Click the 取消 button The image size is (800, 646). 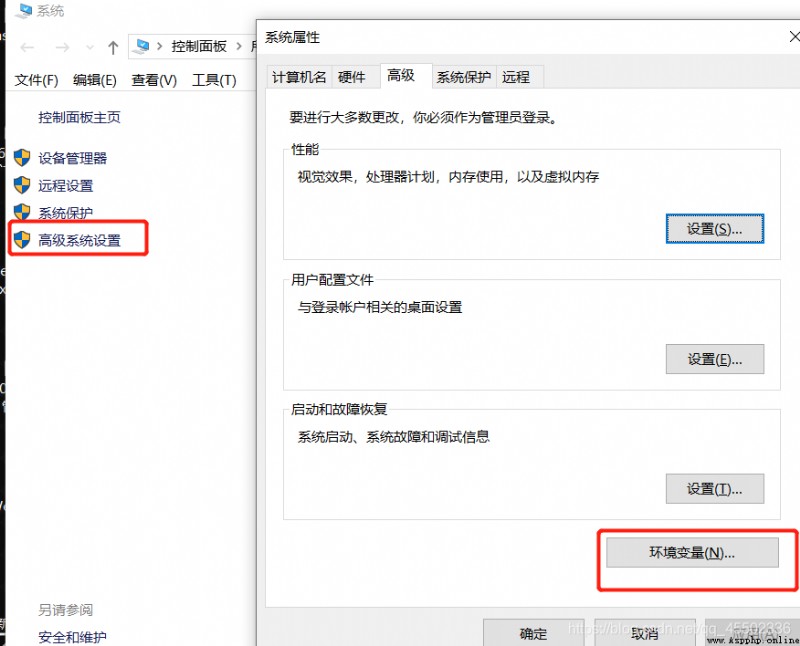[x=644, y=633]
